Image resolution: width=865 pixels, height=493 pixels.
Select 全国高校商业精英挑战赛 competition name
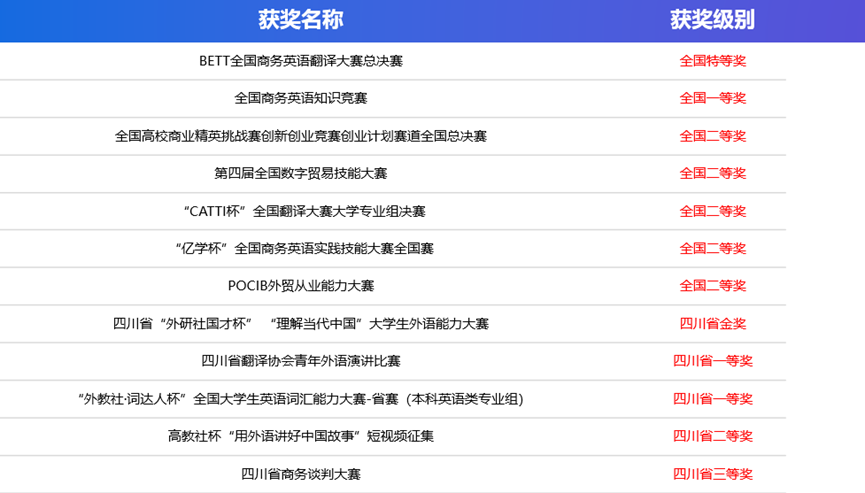[301, 136]
